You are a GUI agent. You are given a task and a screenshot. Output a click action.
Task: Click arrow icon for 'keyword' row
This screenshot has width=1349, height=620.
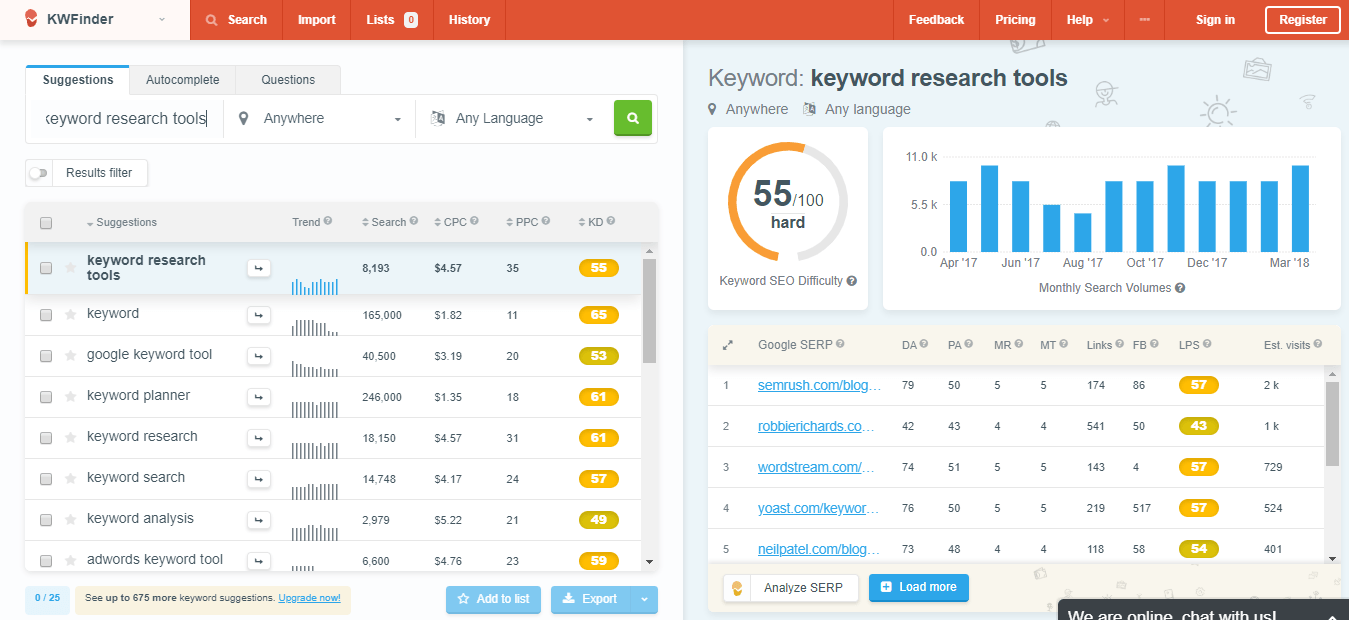pyautogui.click(x=259, y=315)
